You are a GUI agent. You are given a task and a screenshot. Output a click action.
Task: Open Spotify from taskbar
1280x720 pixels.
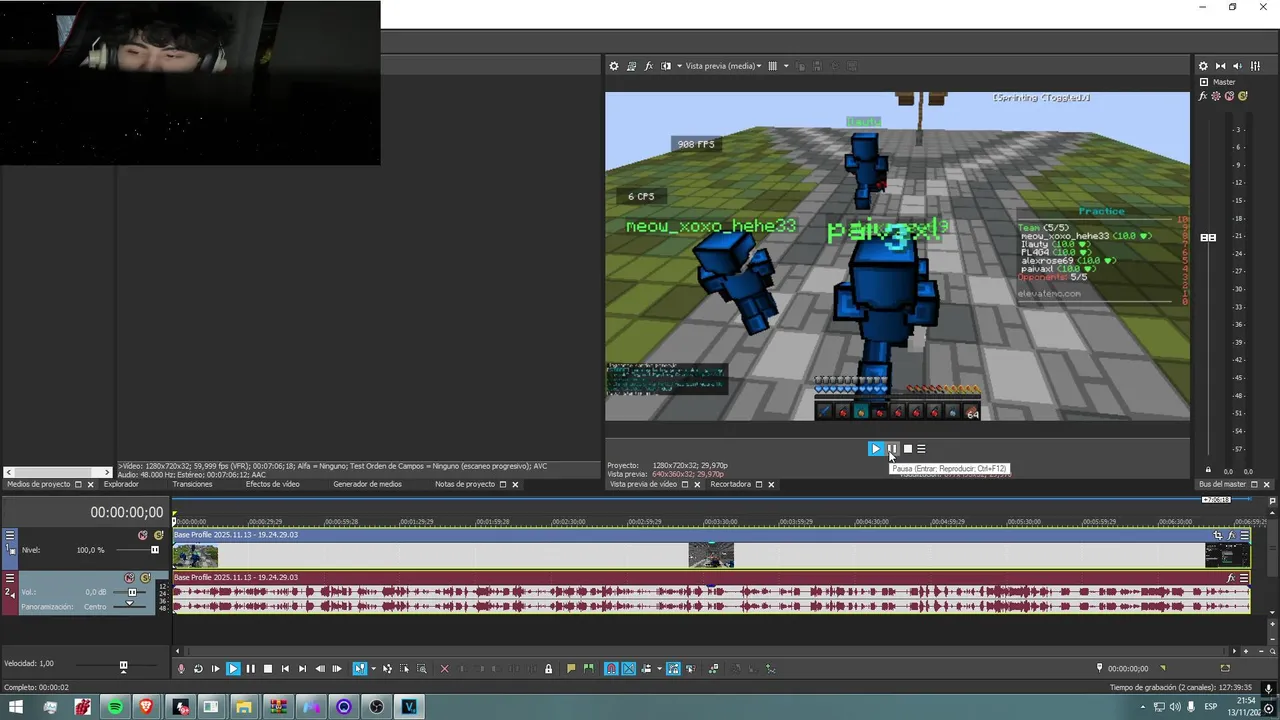pyautogui.click(x=115, y=707)
